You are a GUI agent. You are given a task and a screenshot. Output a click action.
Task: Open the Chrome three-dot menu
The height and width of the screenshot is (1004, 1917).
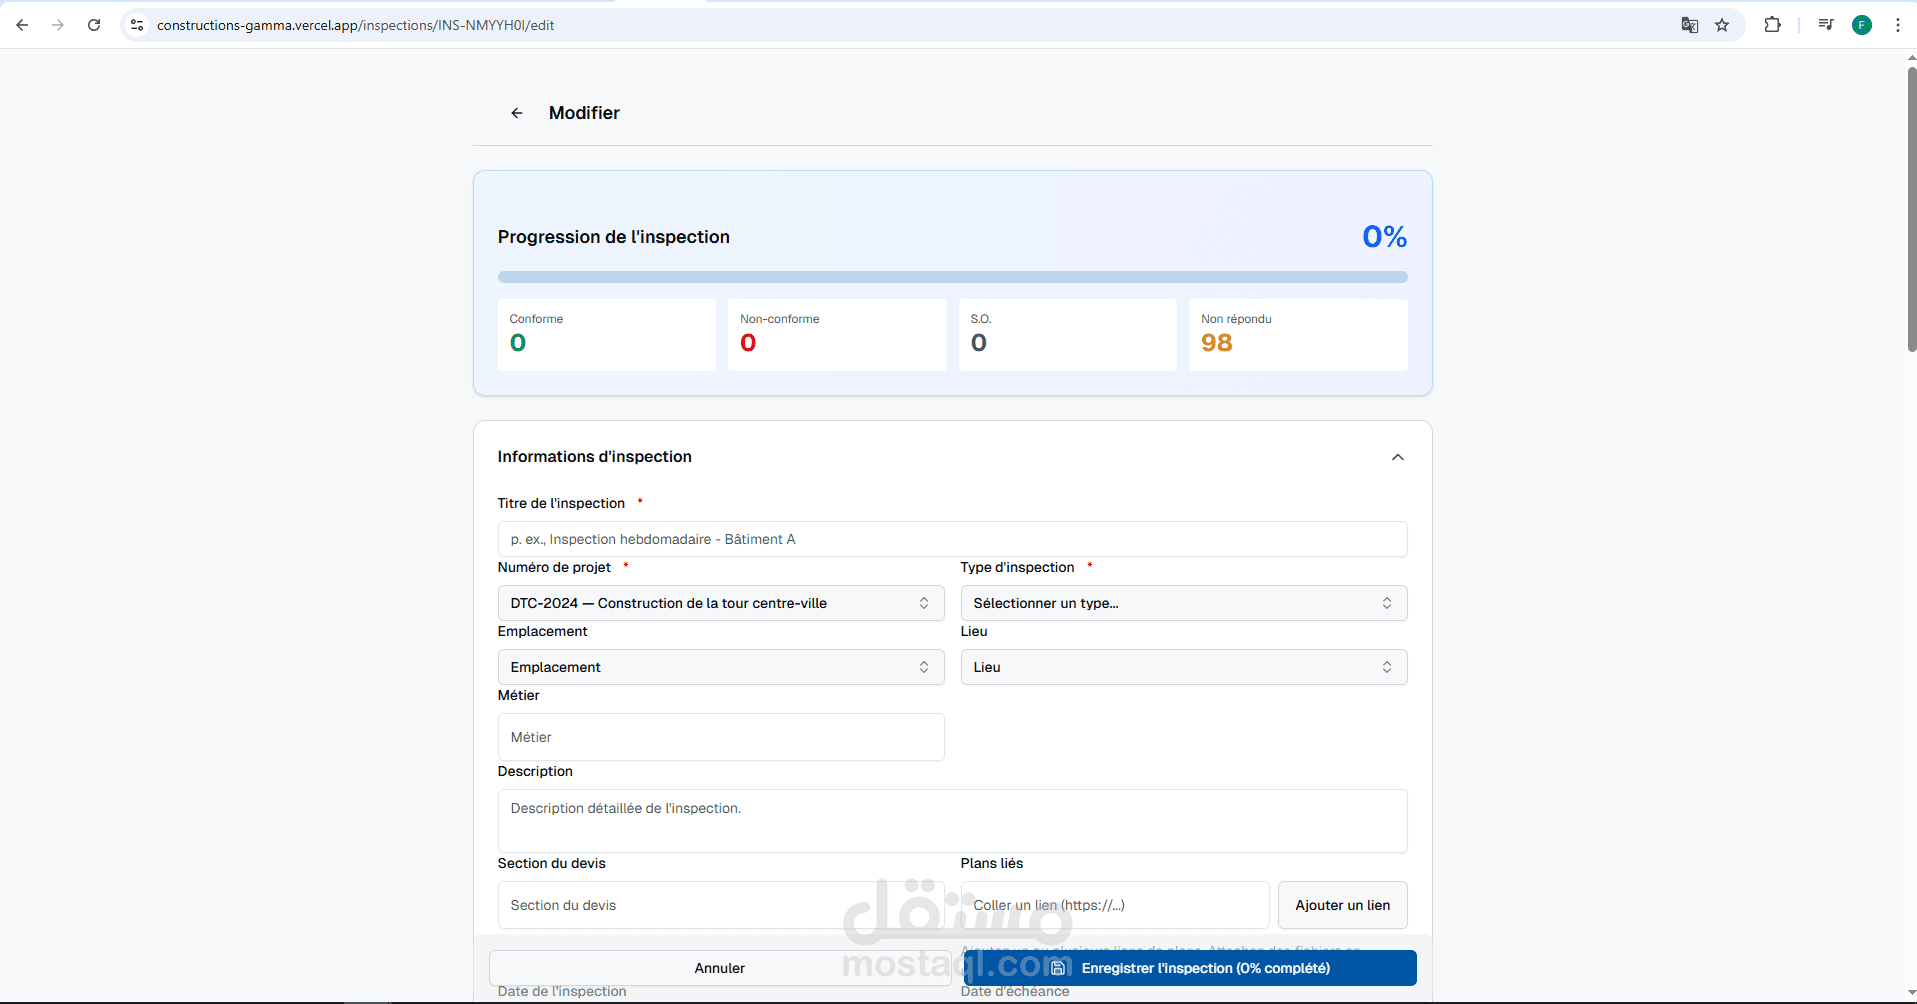tap(1898, 25)
